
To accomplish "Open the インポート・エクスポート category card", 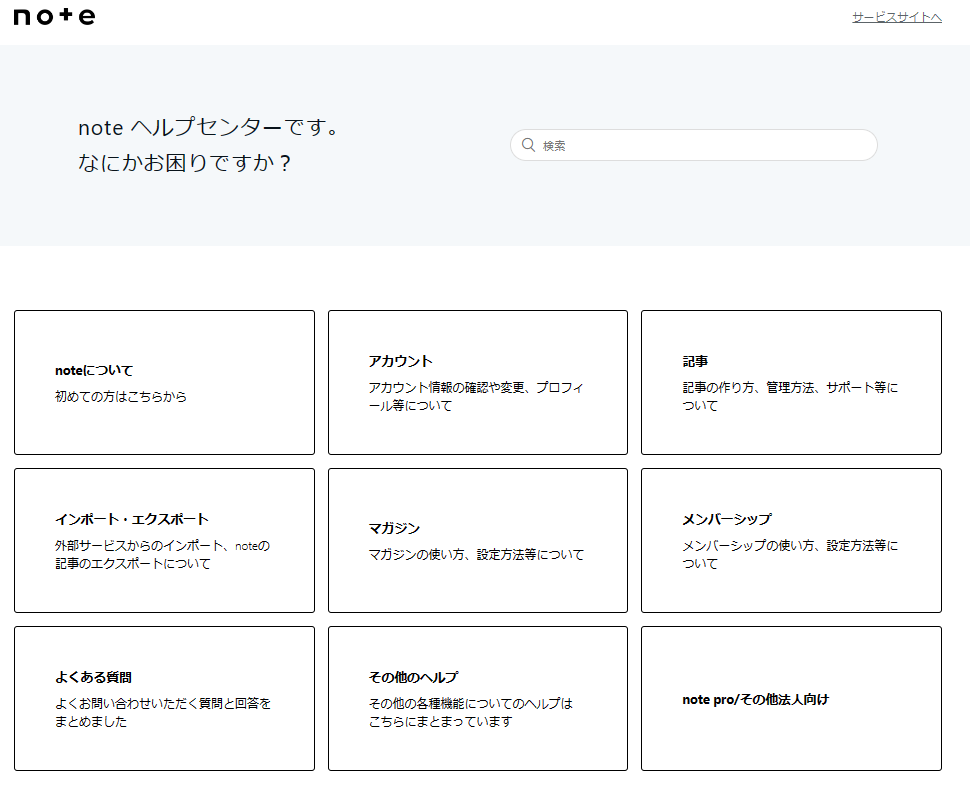I will tap(165, 541).
